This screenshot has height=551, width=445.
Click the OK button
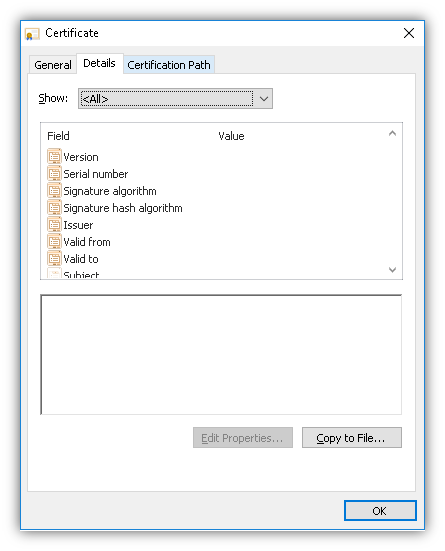pos(380,511)
